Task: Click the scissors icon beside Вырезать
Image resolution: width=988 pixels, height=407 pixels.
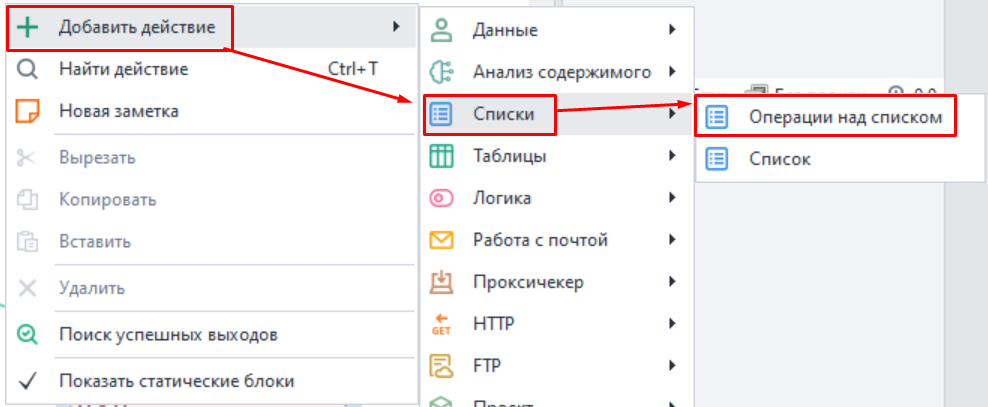Action: [27, 158]
